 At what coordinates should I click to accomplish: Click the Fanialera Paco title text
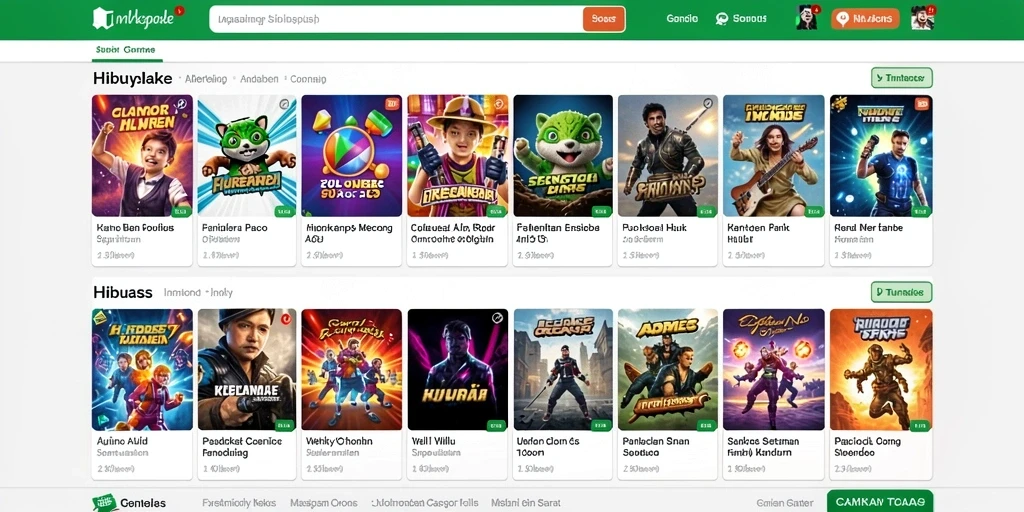pyautogui.click(x=234, y=228)
